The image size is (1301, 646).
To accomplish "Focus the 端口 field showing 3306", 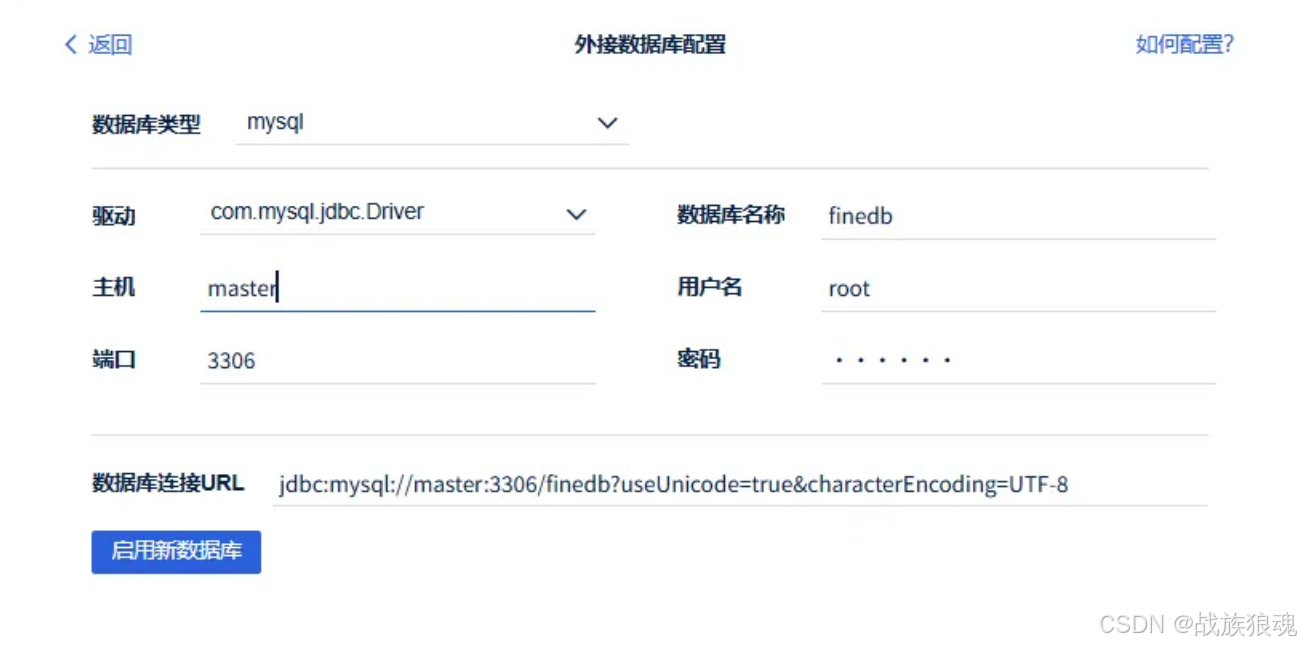I will [x=397, y=361].
